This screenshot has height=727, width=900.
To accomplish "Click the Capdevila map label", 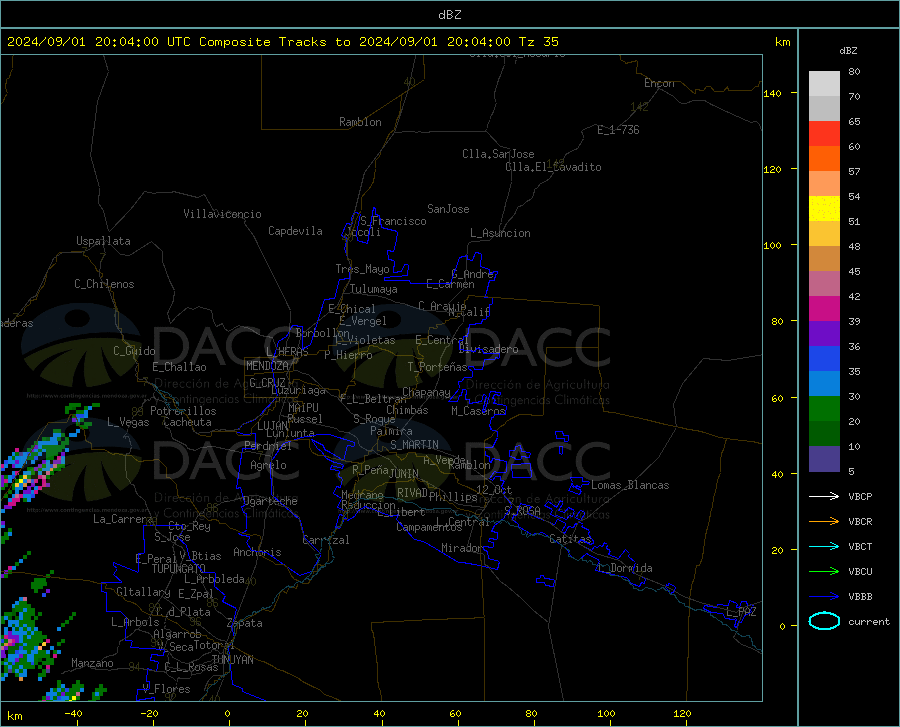I will click(295, 231).
